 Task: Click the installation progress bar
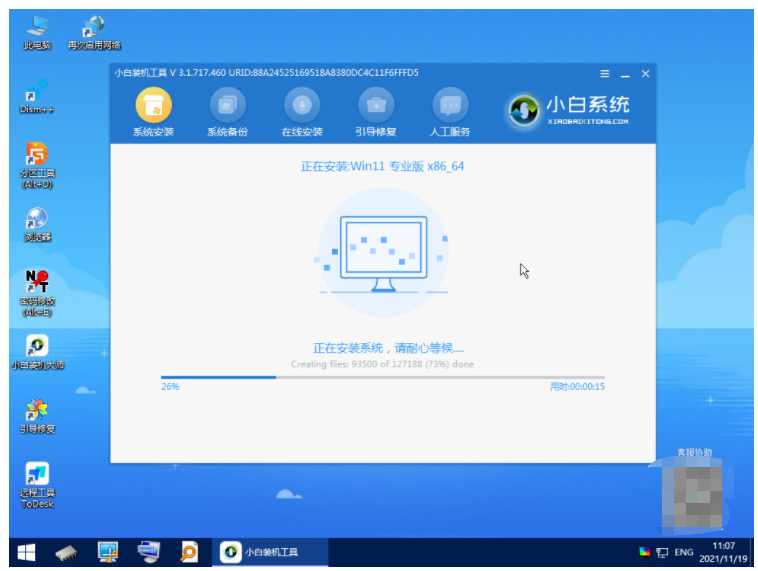click(x=382, y=377)
